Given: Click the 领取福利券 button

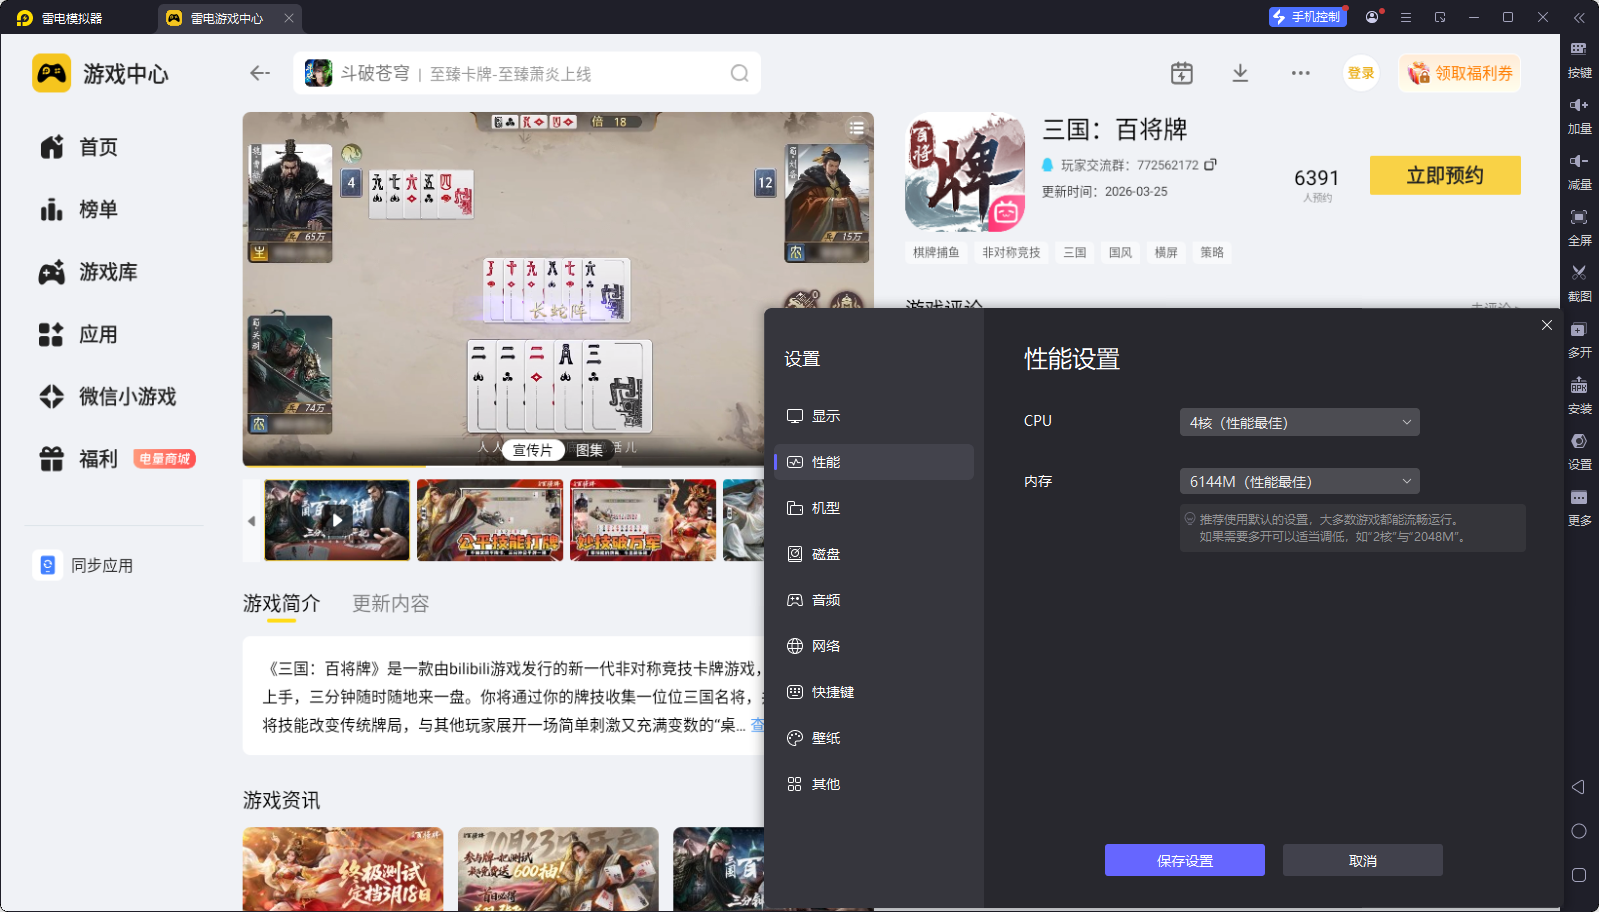Looking at the screenshot, I should pyautogui.click(x=1460, y=73).
